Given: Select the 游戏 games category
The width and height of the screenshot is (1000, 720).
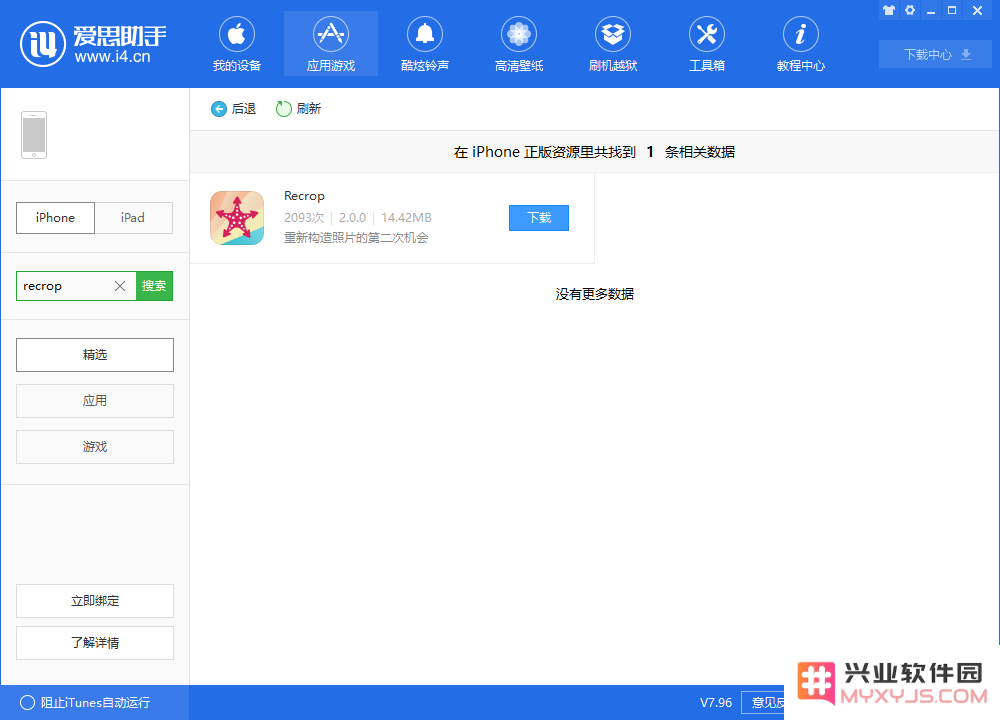Looking at the screenshot, I should point(95,446).
